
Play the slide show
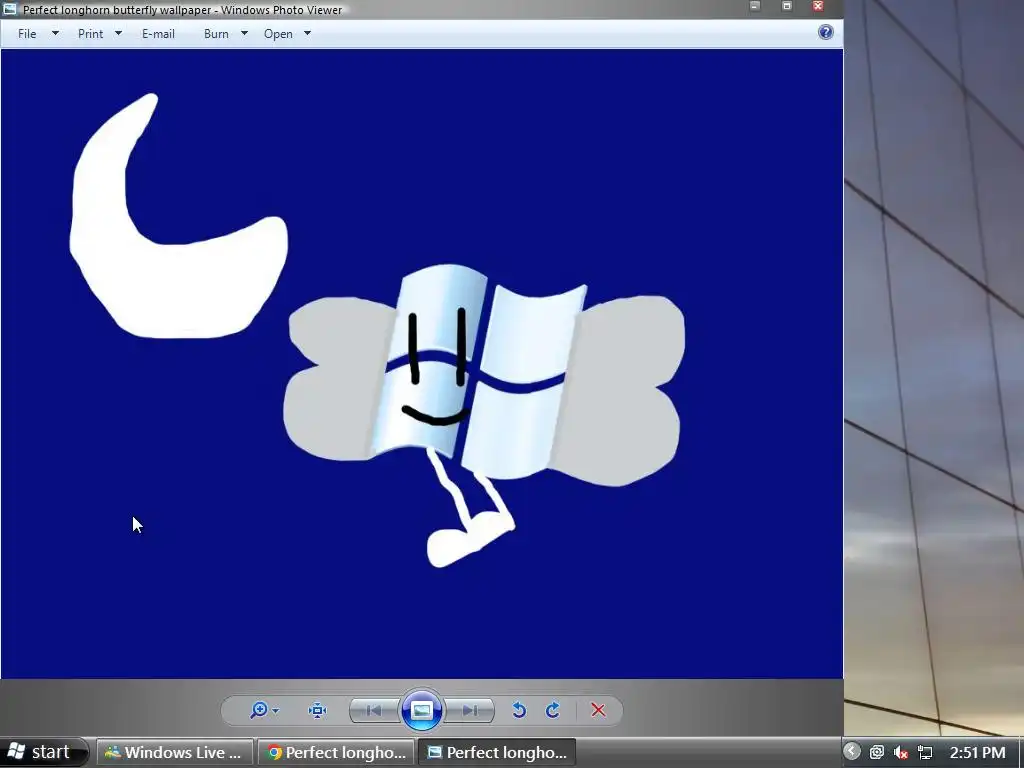[x=422, y=710]
